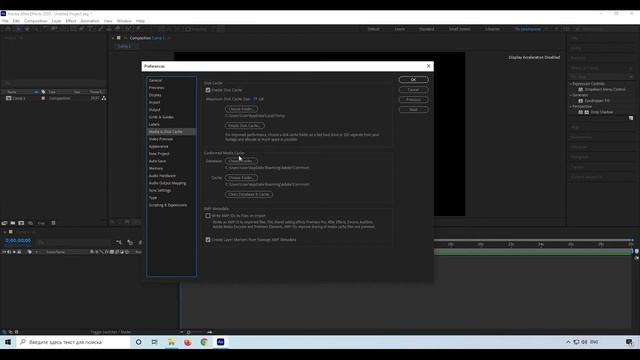Switch to the Learn workspace

[x=400, y=29]
